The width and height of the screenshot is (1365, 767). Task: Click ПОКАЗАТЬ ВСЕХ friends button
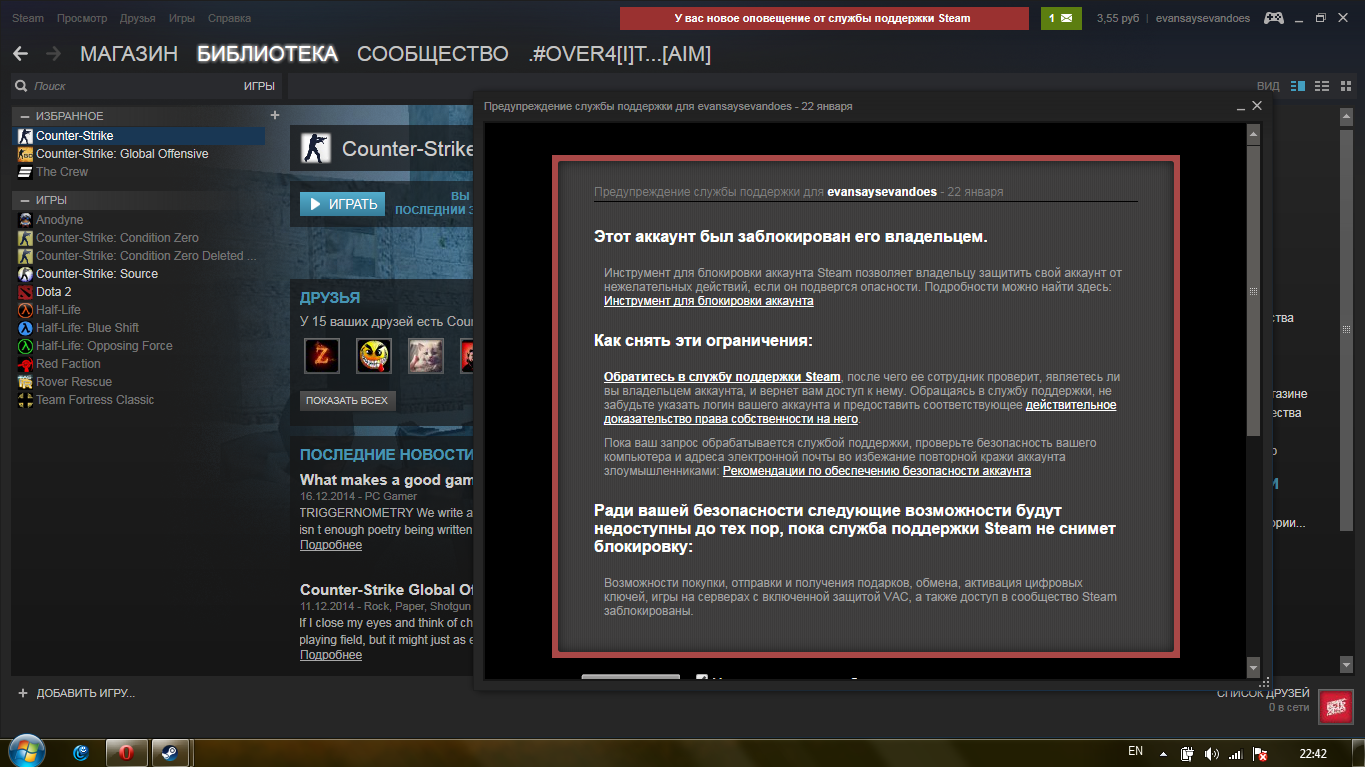347,400
